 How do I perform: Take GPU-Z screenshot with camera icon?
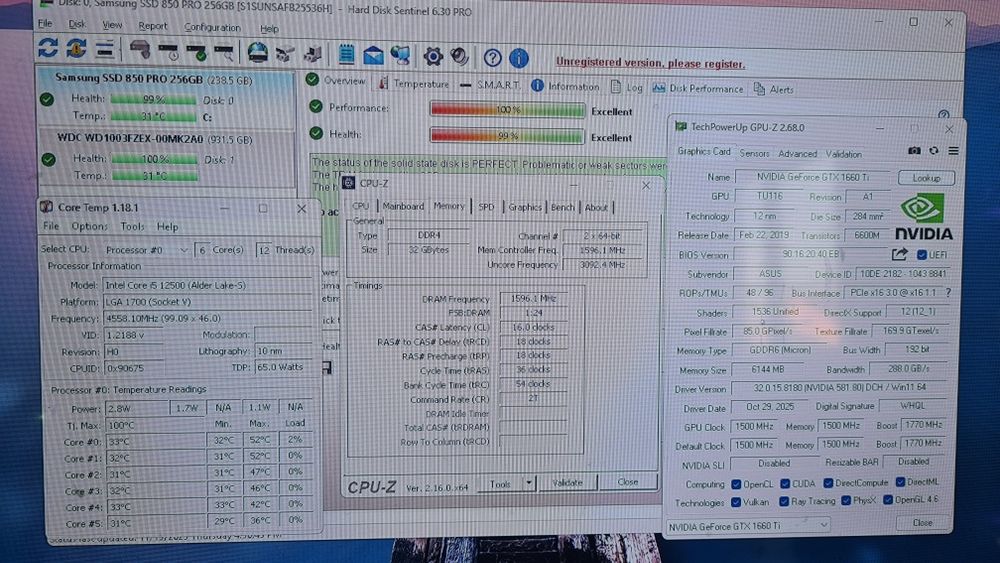coord(914,150)
